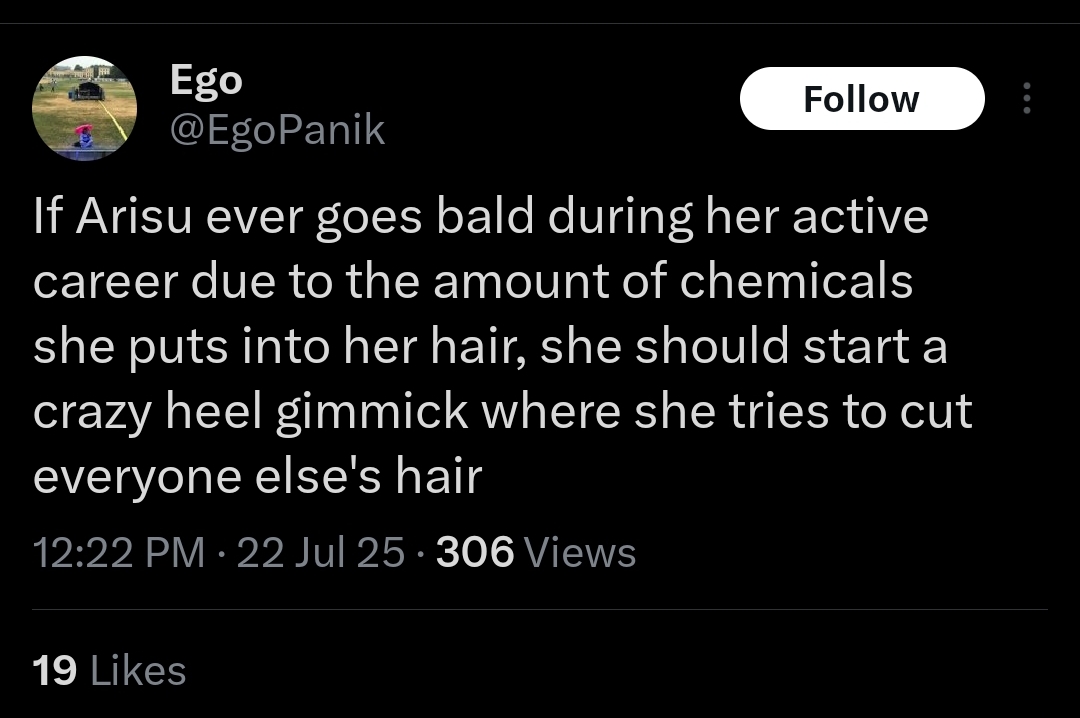Open the 12:22 PM timestamp link
The width and height of the screenshot is (1080, 718).
(119, 552)
